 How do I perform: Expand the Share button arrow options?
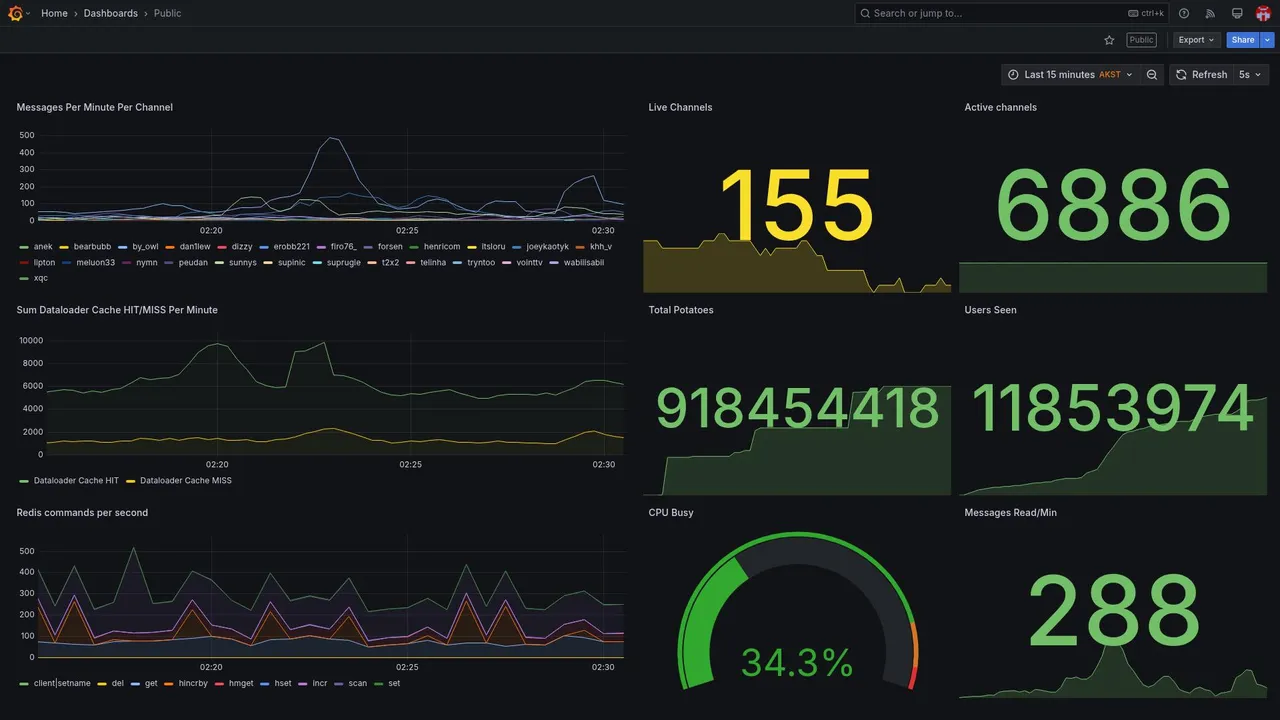point(1268,40)
